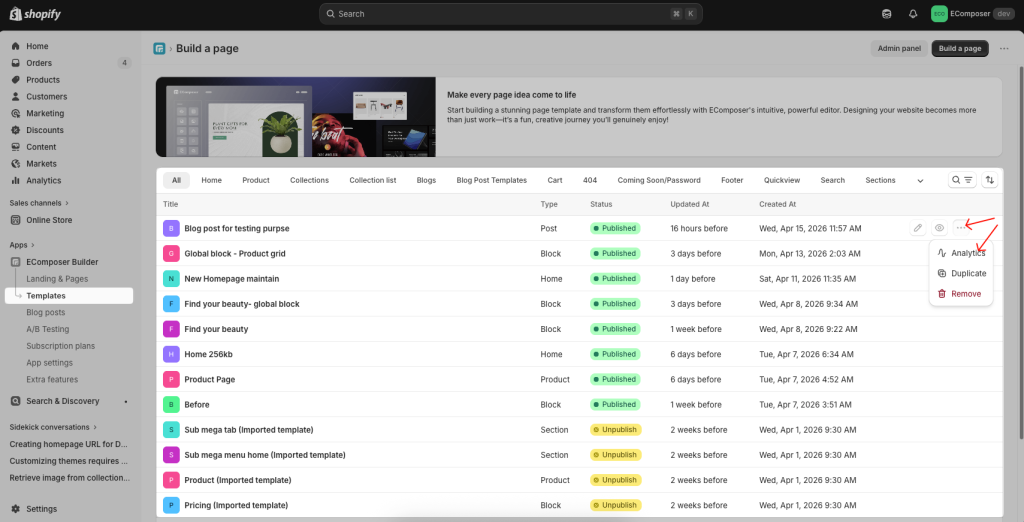Click the top Search input field
The width and height of the screenshot is (1024, 522).
510,14
